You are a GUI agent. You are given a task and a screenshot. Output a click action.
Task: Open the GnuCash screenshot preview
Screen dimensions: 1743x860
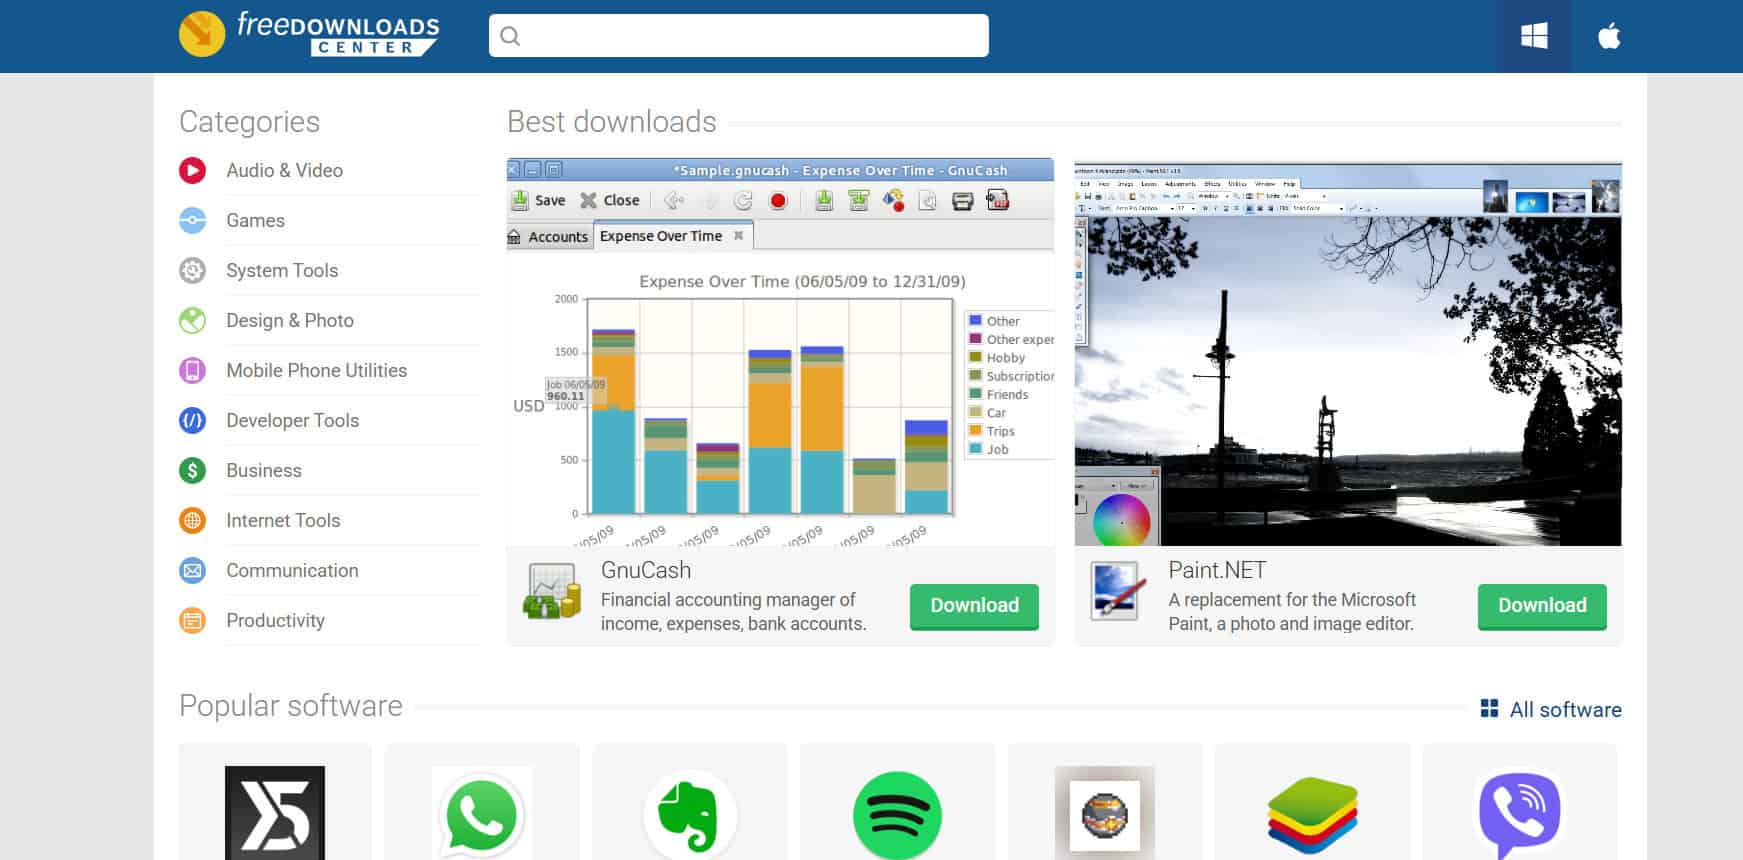[780, 352]
